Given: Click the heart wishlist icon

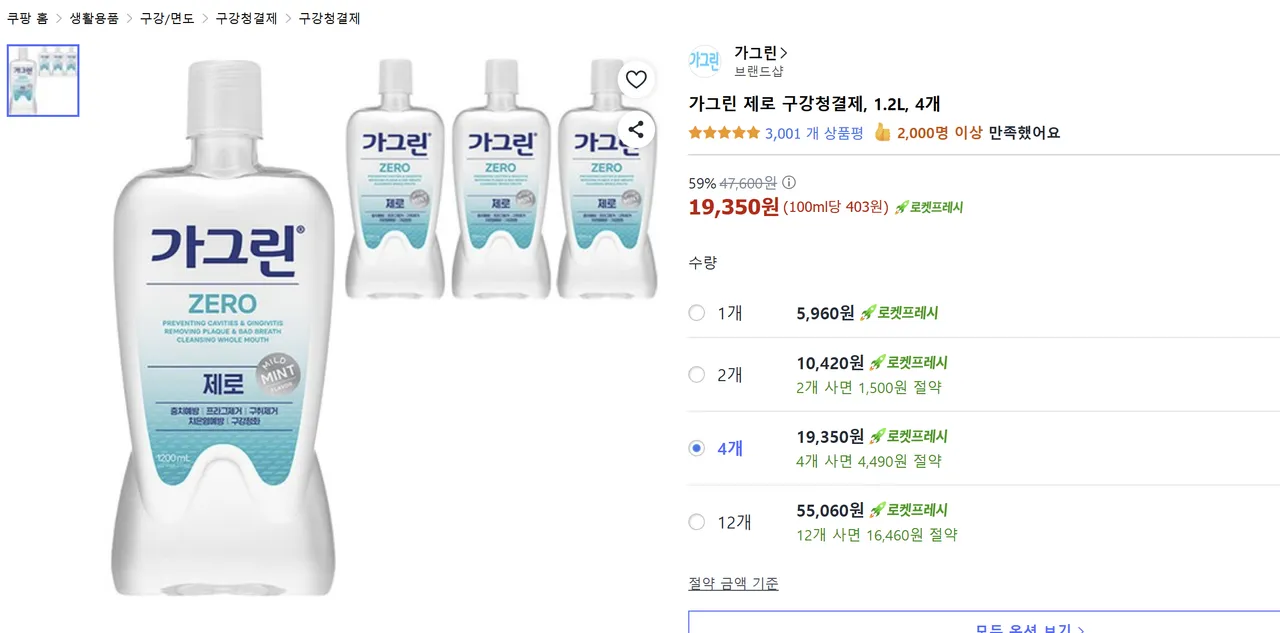Looking at the screenshot, I should pos(636,79).
